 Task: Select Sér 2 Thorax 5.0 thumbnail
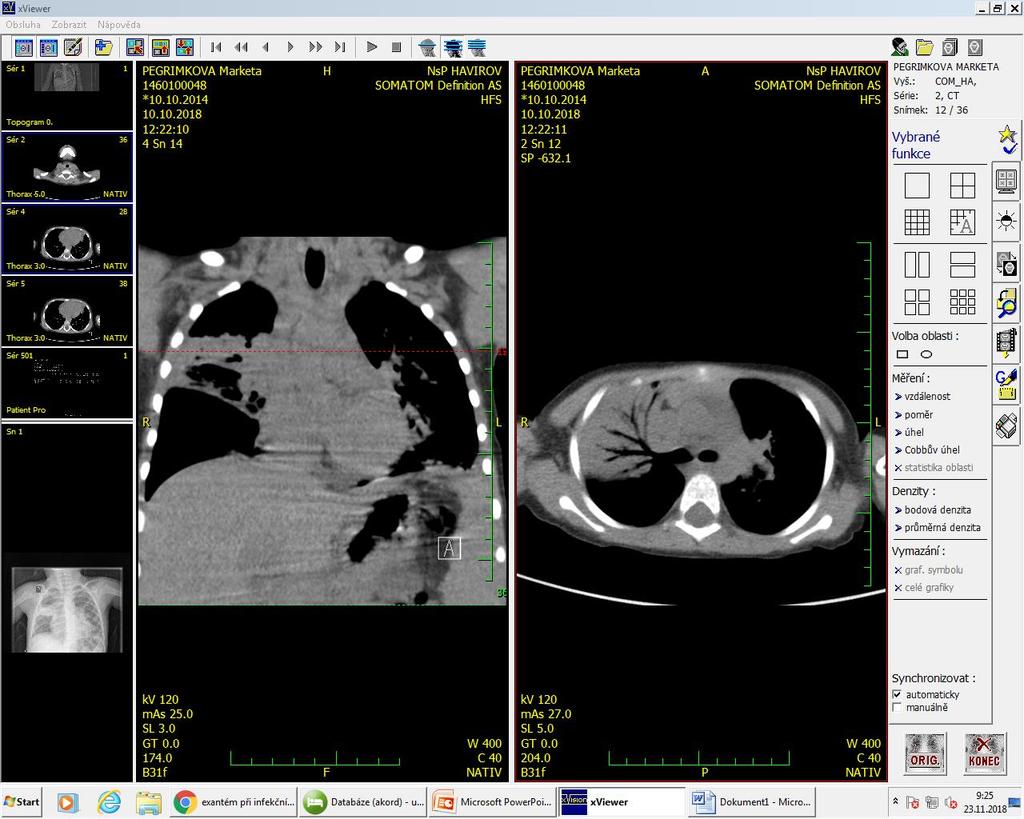[67, 167]
